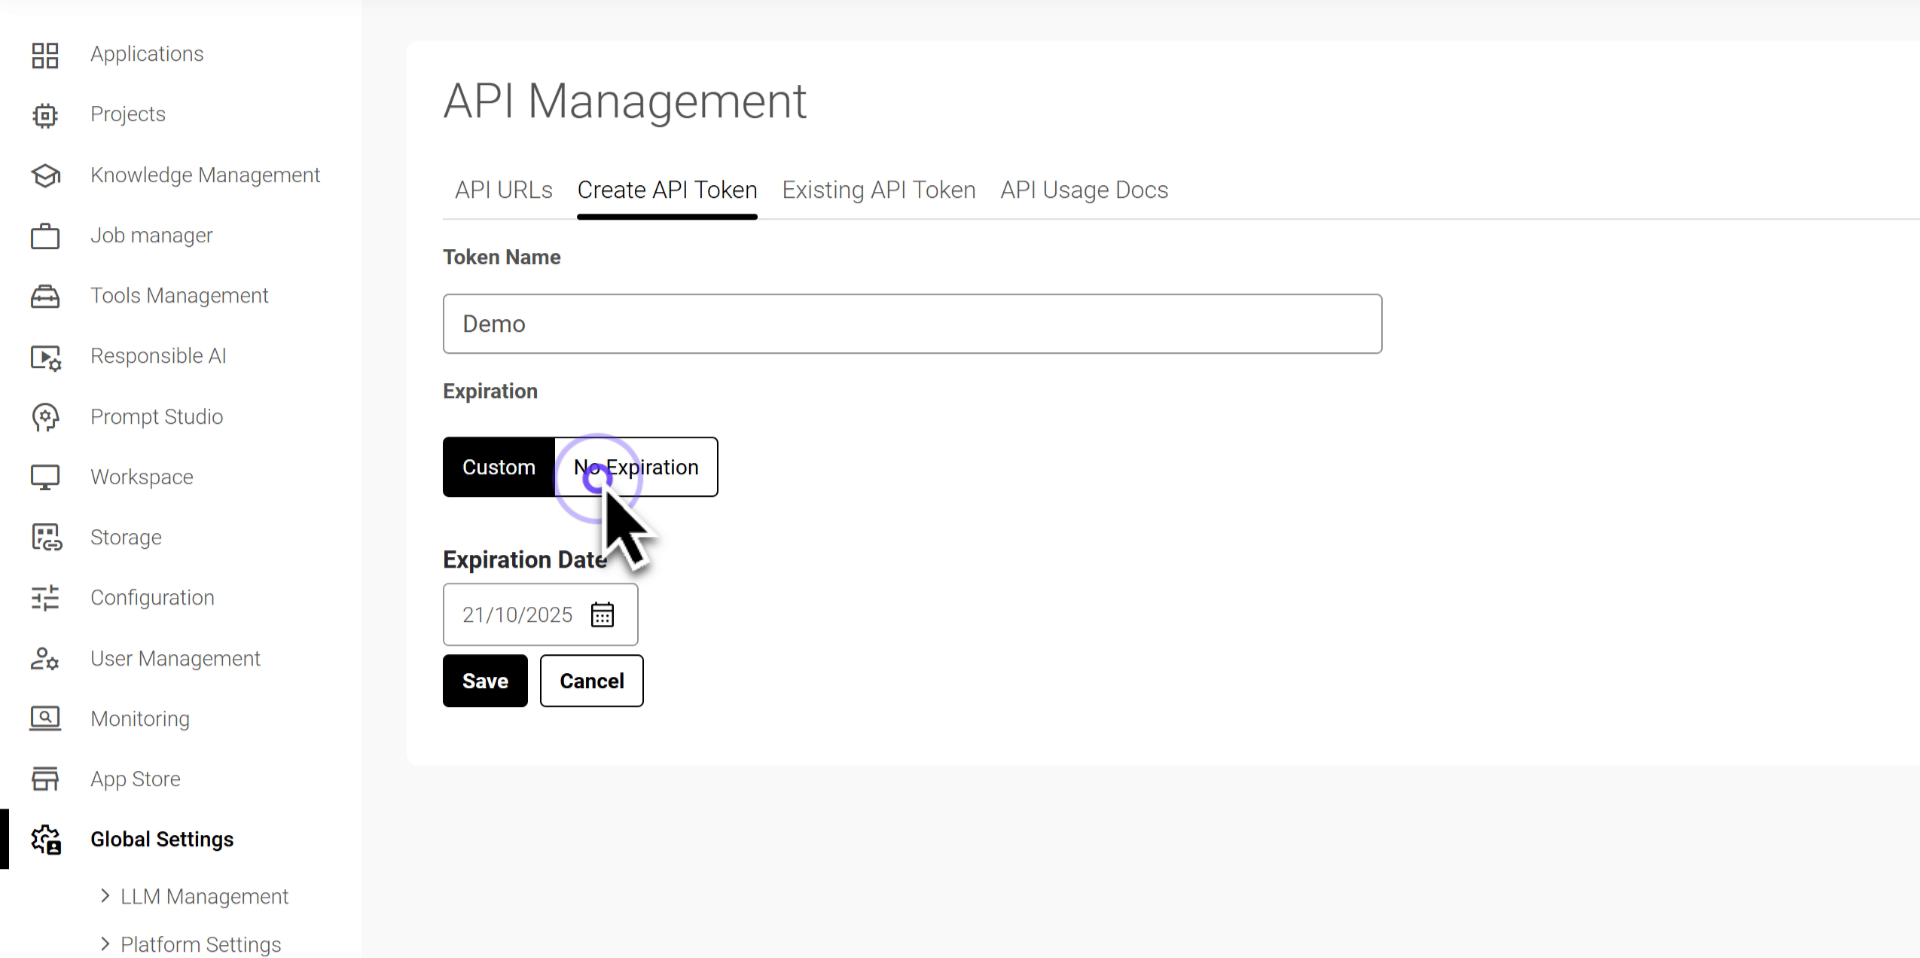The image size is (1920, 958).
Task: Click the App Store icon
Action: pos(45,778)
